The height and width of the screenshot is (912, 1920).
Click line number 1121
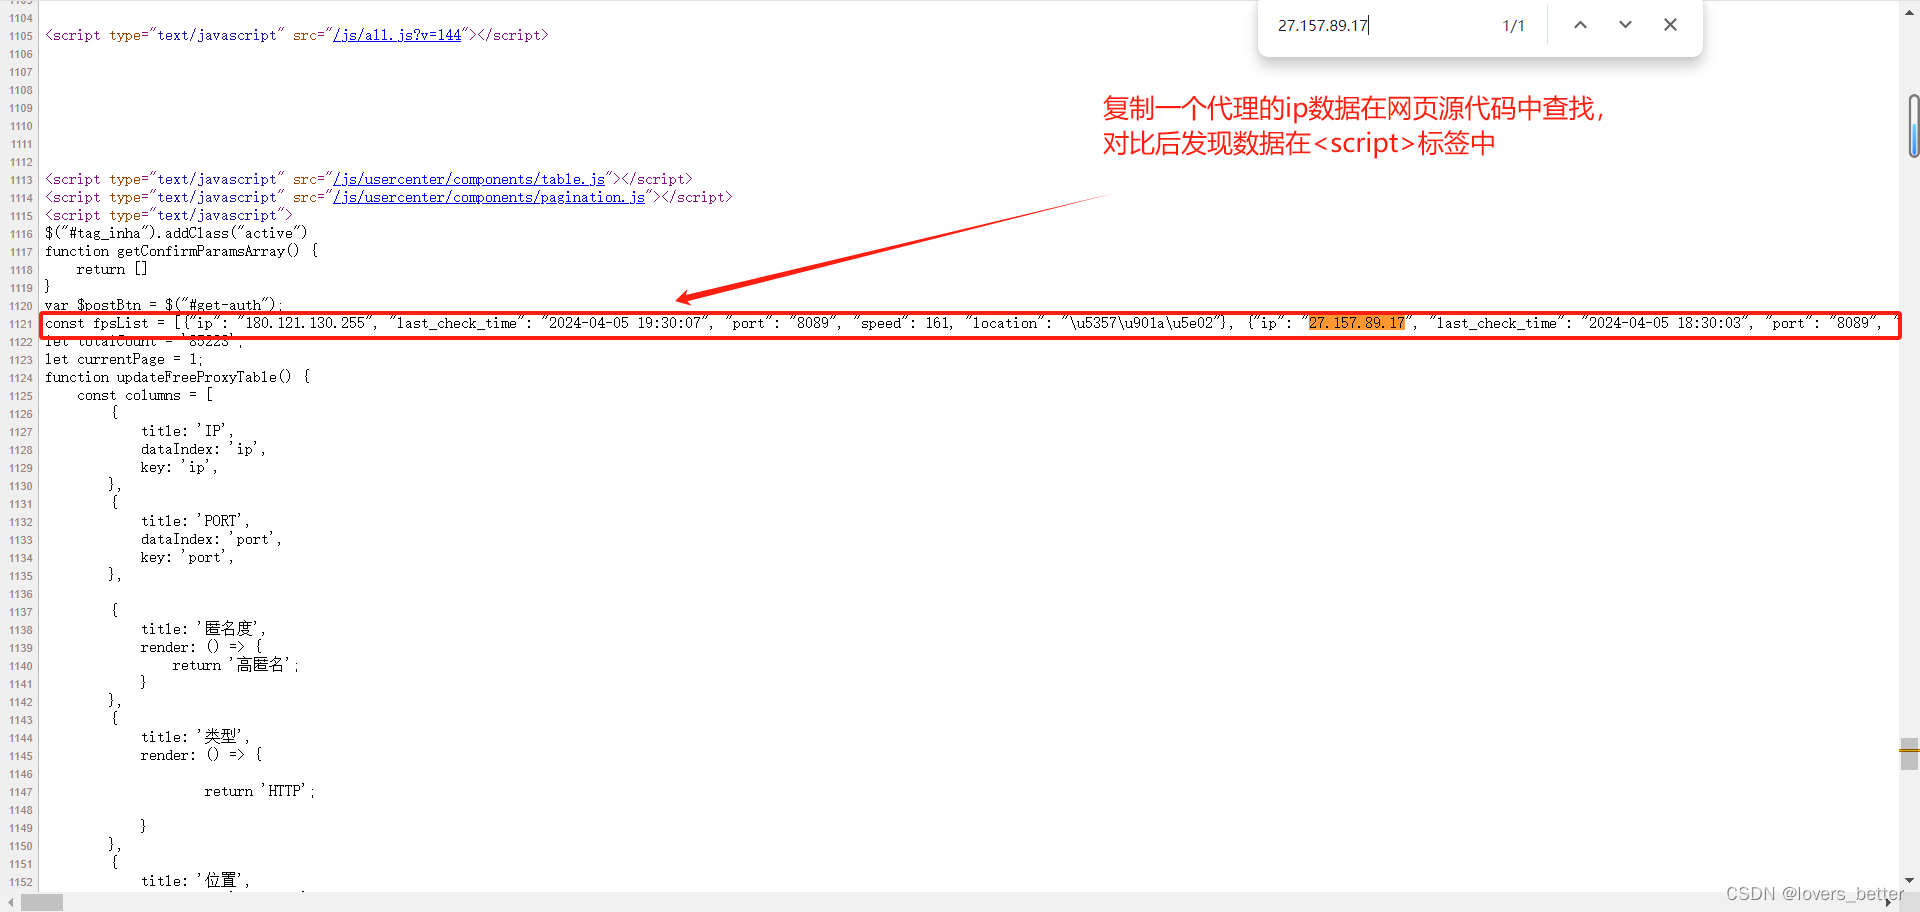coord(21,324)
